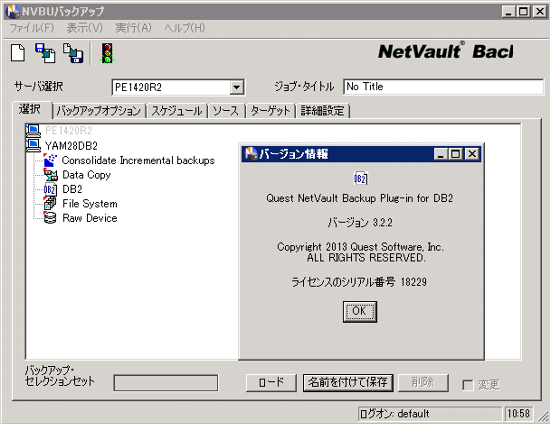This screenshot has width=550, height=424.
Task: Open the ヘルプ(H) menu
Action: point(185,28)
